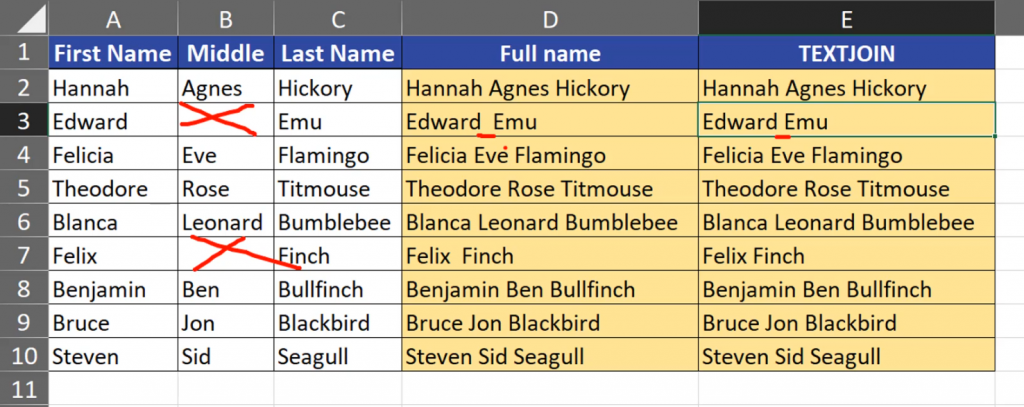
Task: Click the "Bumblebee" last name cell
Action: click(x=338, y=222)
